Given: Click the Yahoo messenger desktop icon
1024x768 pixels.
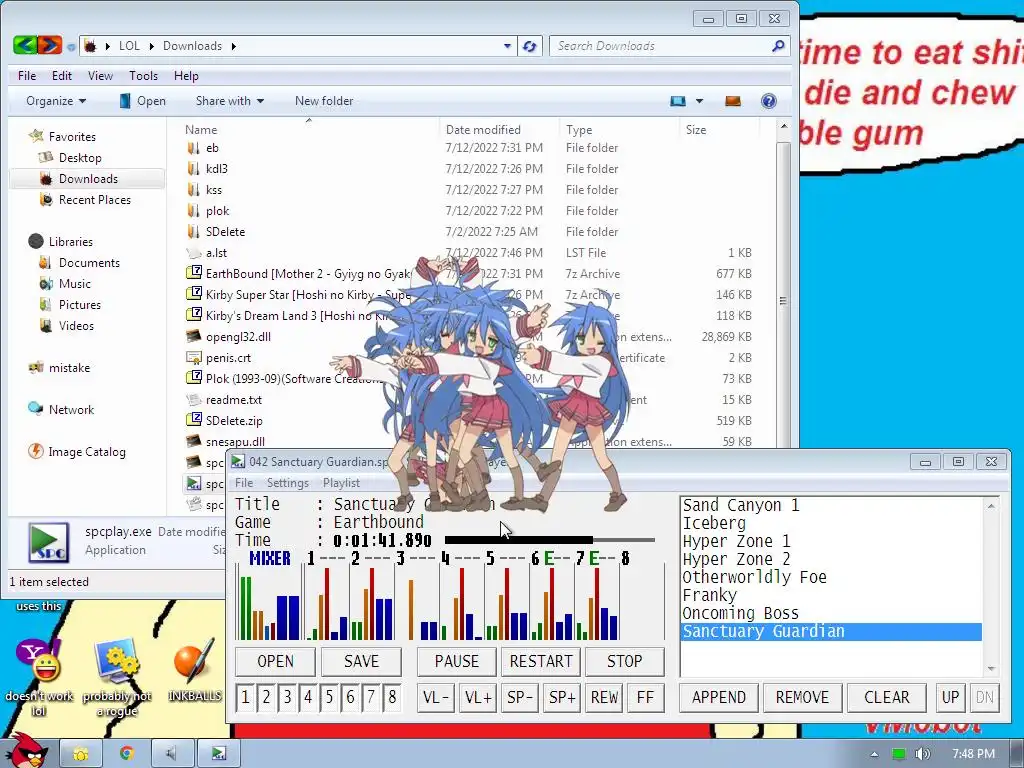Looking at the screenshot, I should tap(39, 661).
